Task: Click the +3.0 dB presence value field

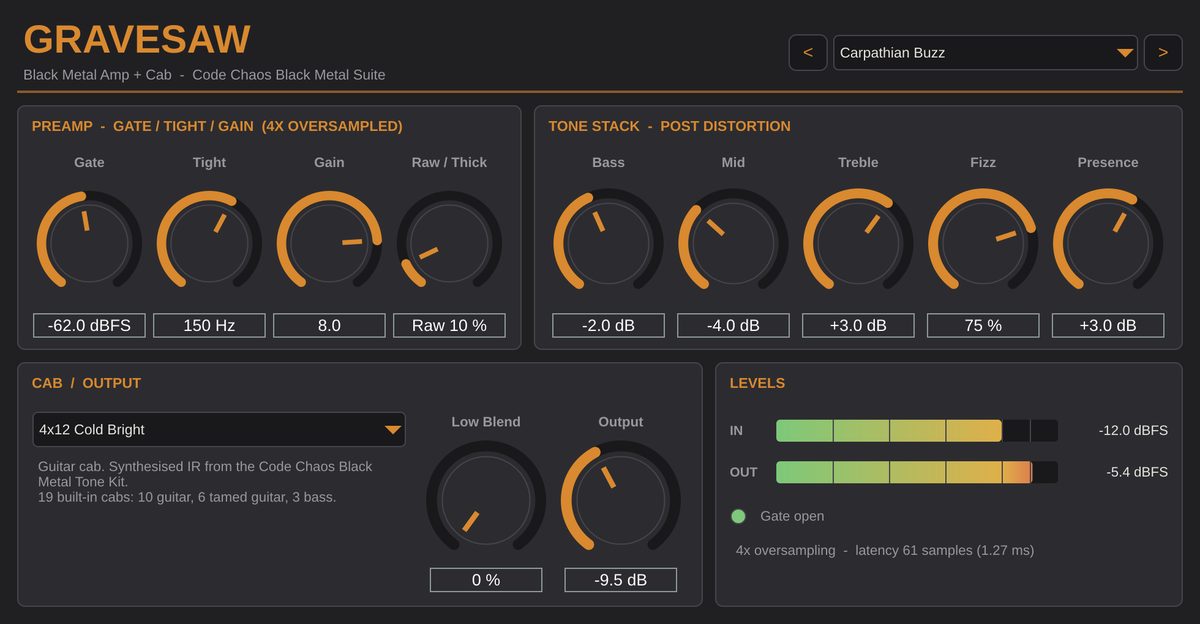Action: [1108, 325]
